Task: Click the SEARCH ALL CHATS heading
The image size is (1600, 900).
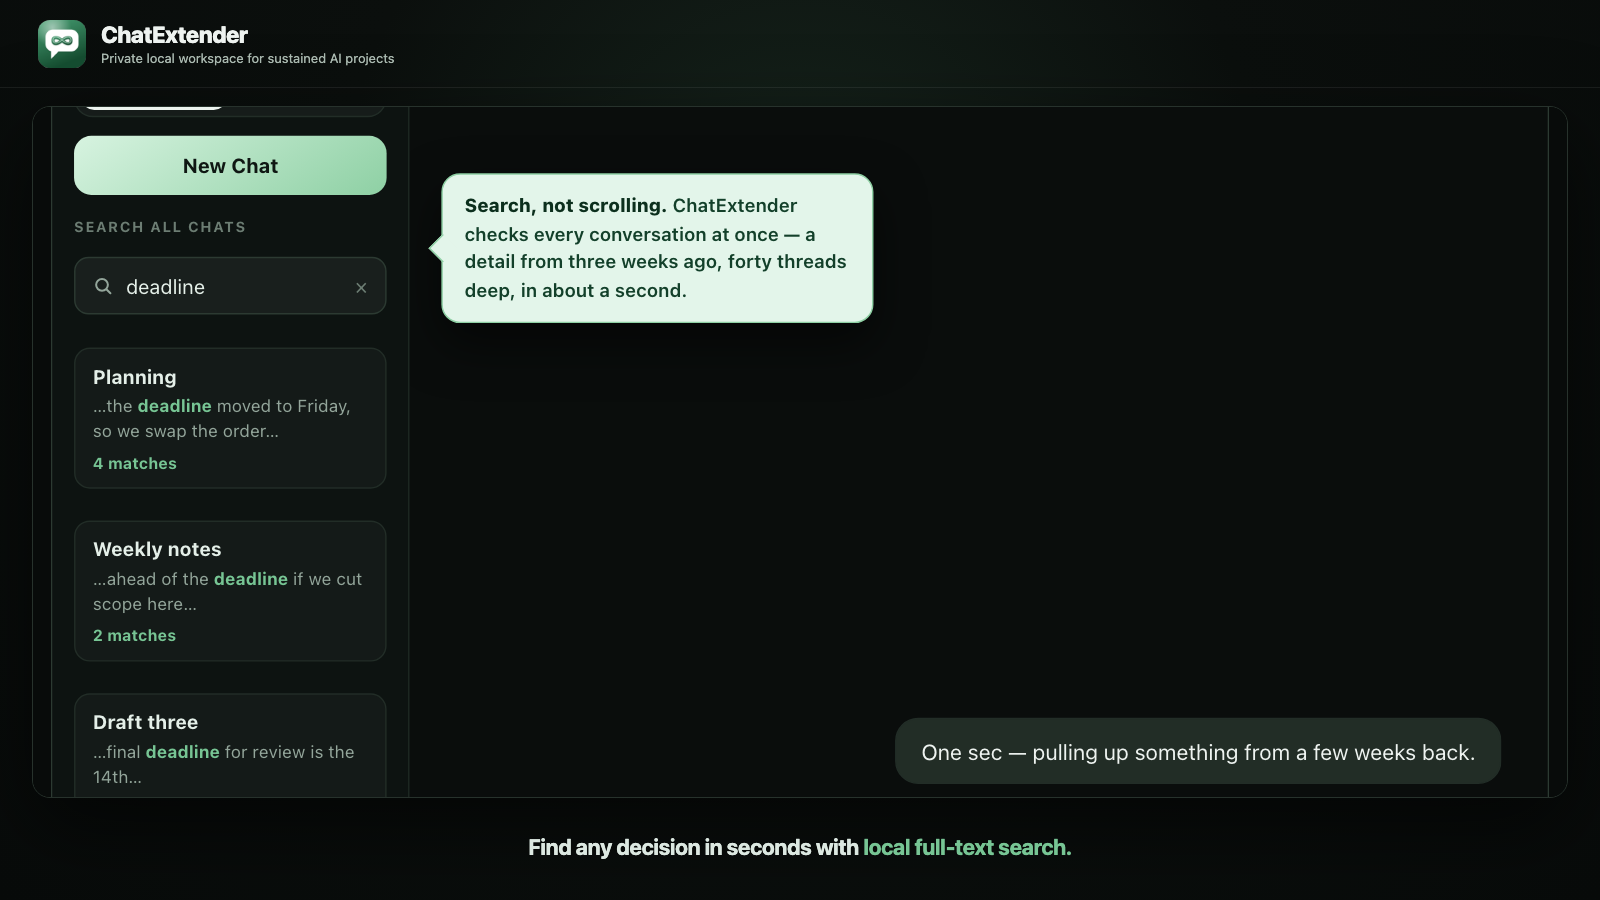Action: [160, 227]
